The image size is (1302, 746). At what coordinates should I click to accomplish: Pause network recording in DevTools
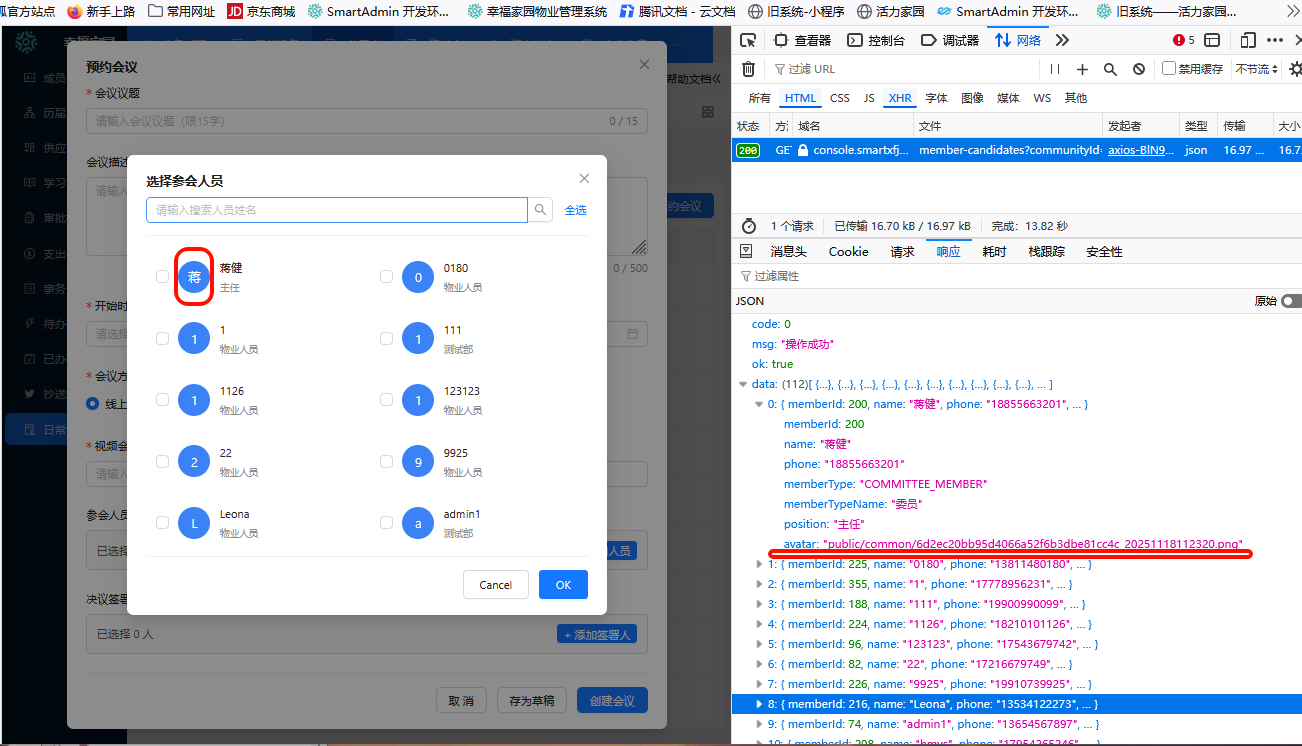tap(1054, 69)
